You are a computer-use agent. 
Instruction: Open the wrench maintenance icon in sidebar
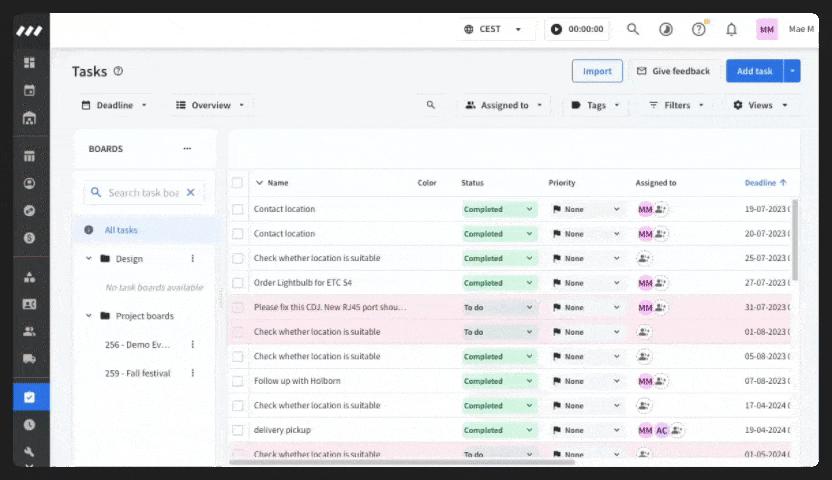30,452
